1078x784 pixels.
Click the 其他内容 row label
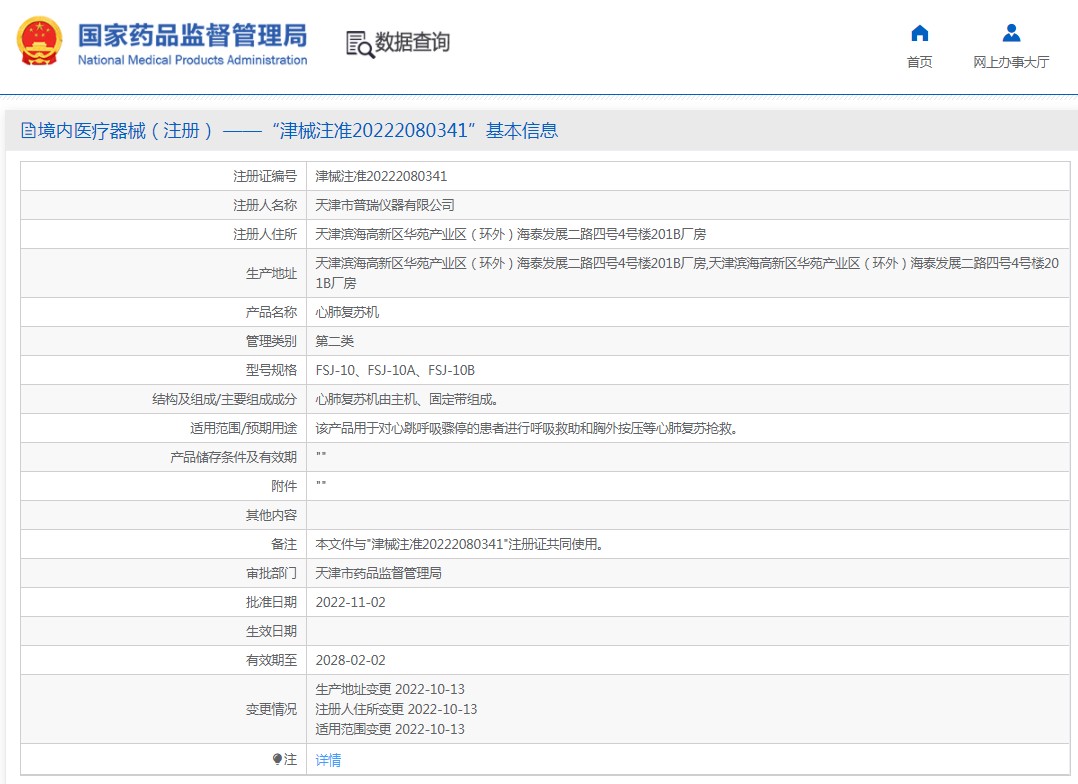[271, 515]
